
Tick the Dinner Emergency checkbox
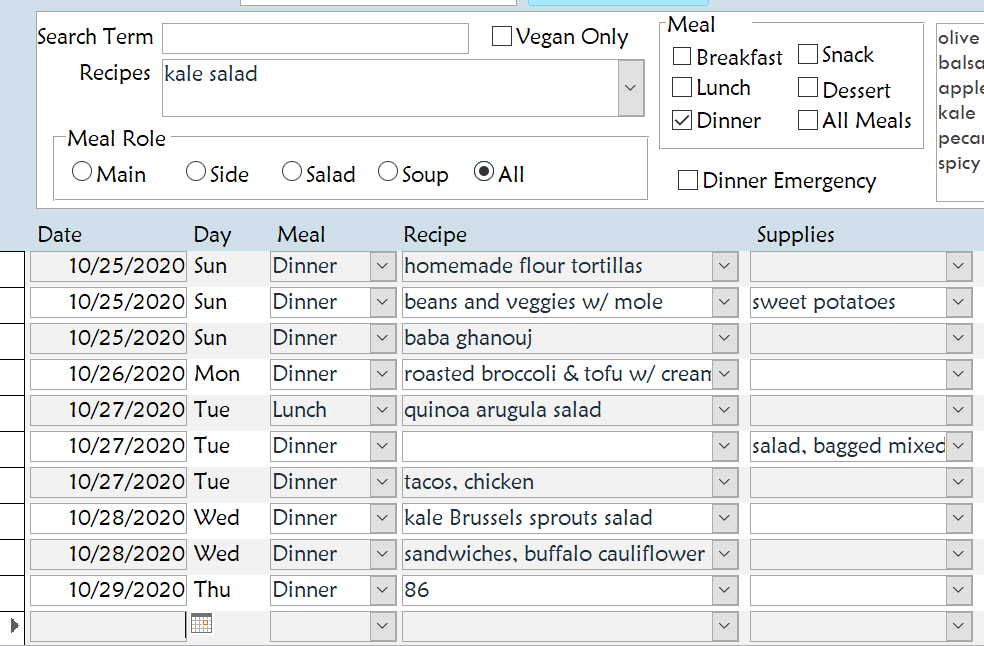point(688,180)
